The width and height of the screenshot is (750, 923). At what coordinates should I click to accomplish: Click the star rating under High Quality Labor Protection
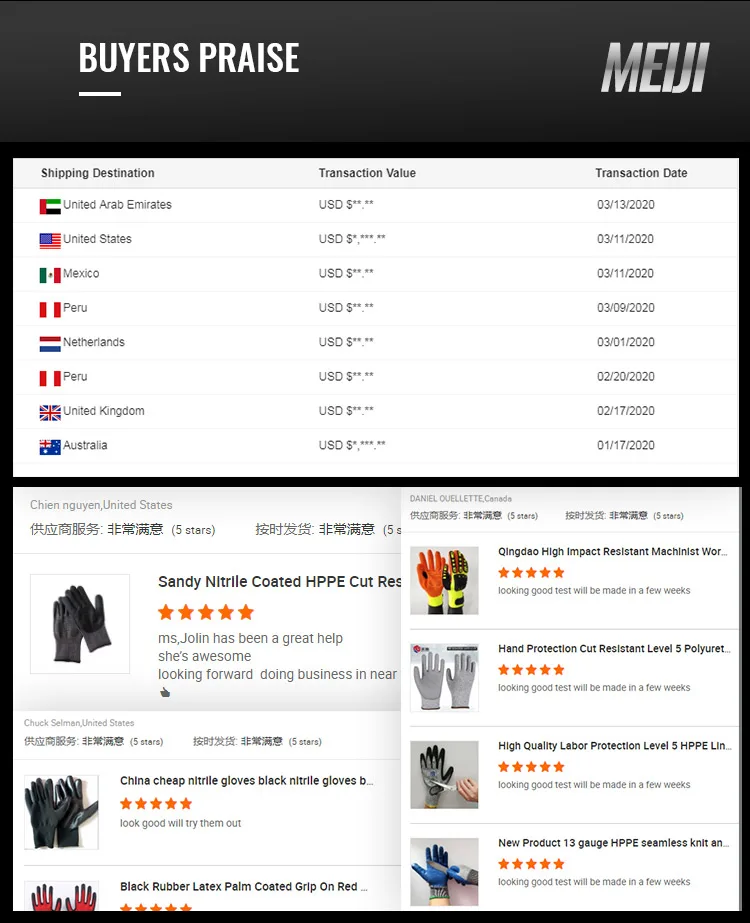tap(531, 766)
